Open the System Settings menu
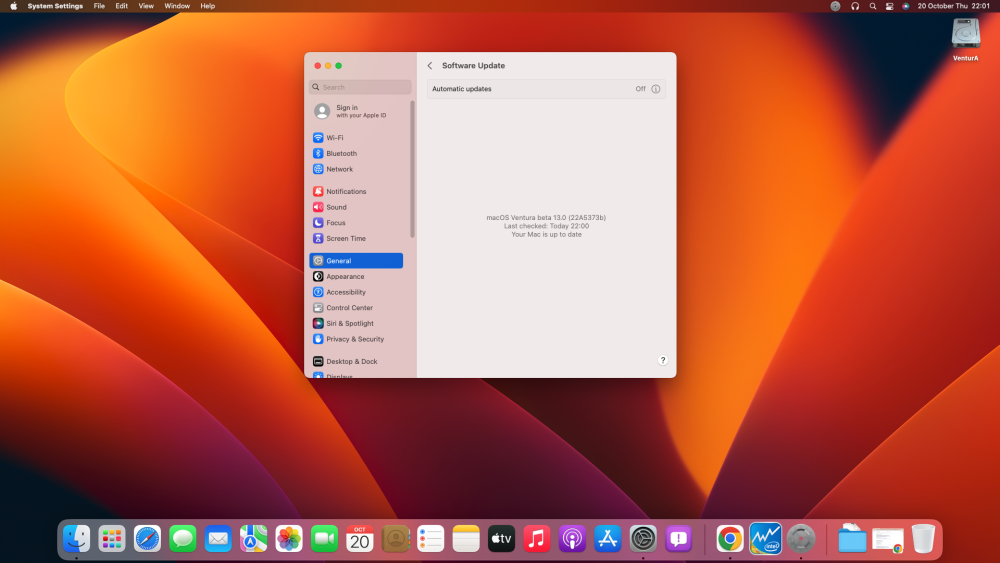This screenshot has height=563, width=1000. pos(55,6)
